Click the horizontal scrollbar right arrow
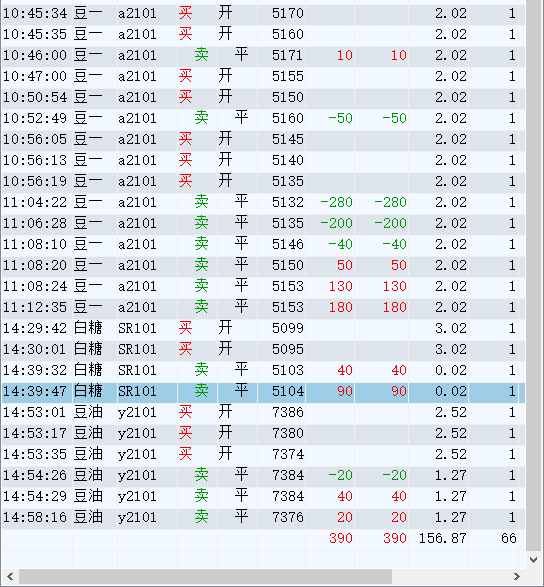The height and width of the screenshot is (587, 544). coord(517,577)
